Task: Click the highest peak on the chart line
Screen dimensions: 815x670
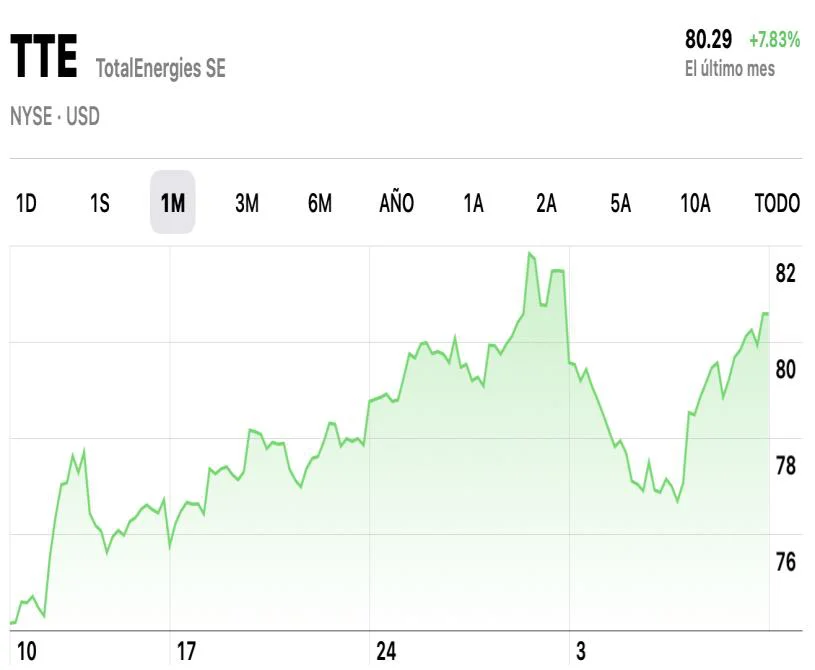Action: tap(530, 254)
